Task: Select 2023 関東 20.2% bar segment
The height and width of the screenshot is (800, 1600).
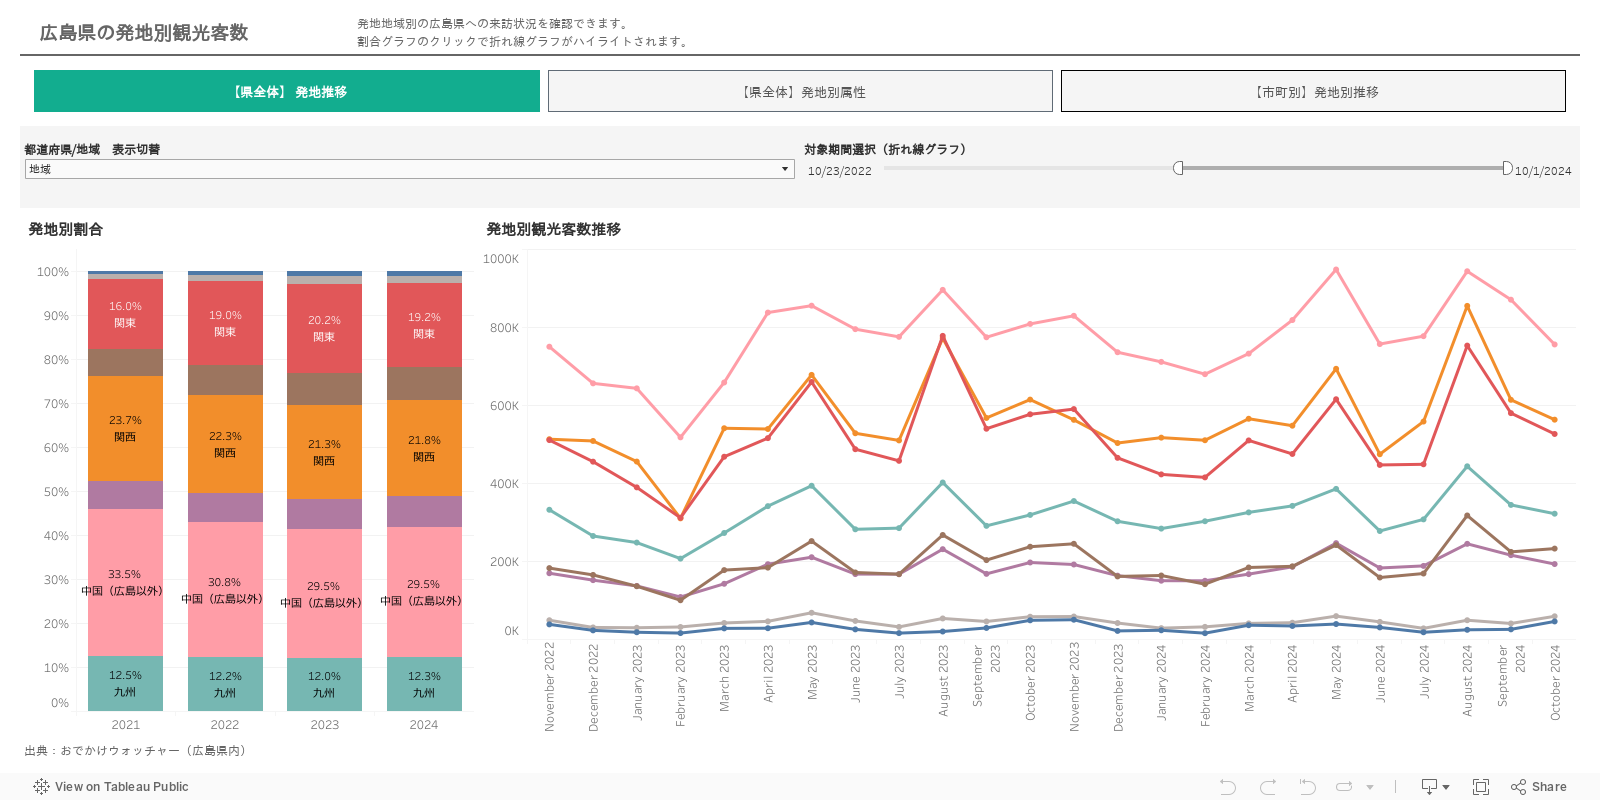Action: (324, 328)
